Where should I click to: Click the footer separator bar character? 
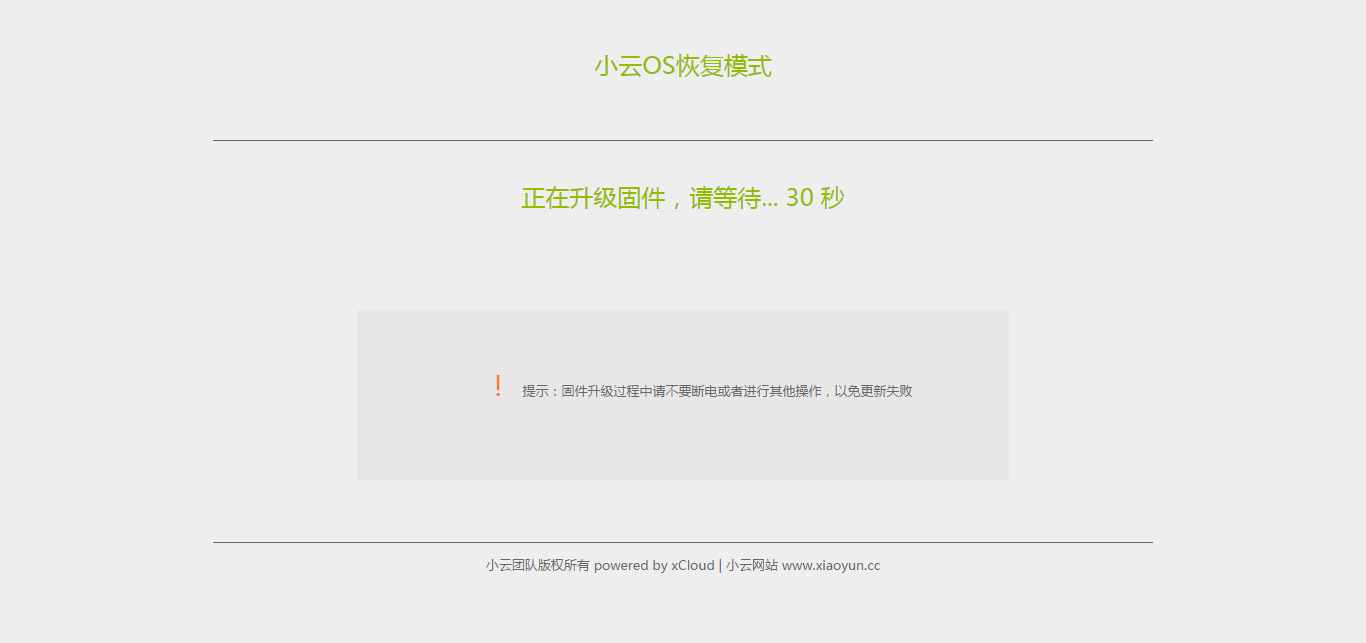[719, 565]
